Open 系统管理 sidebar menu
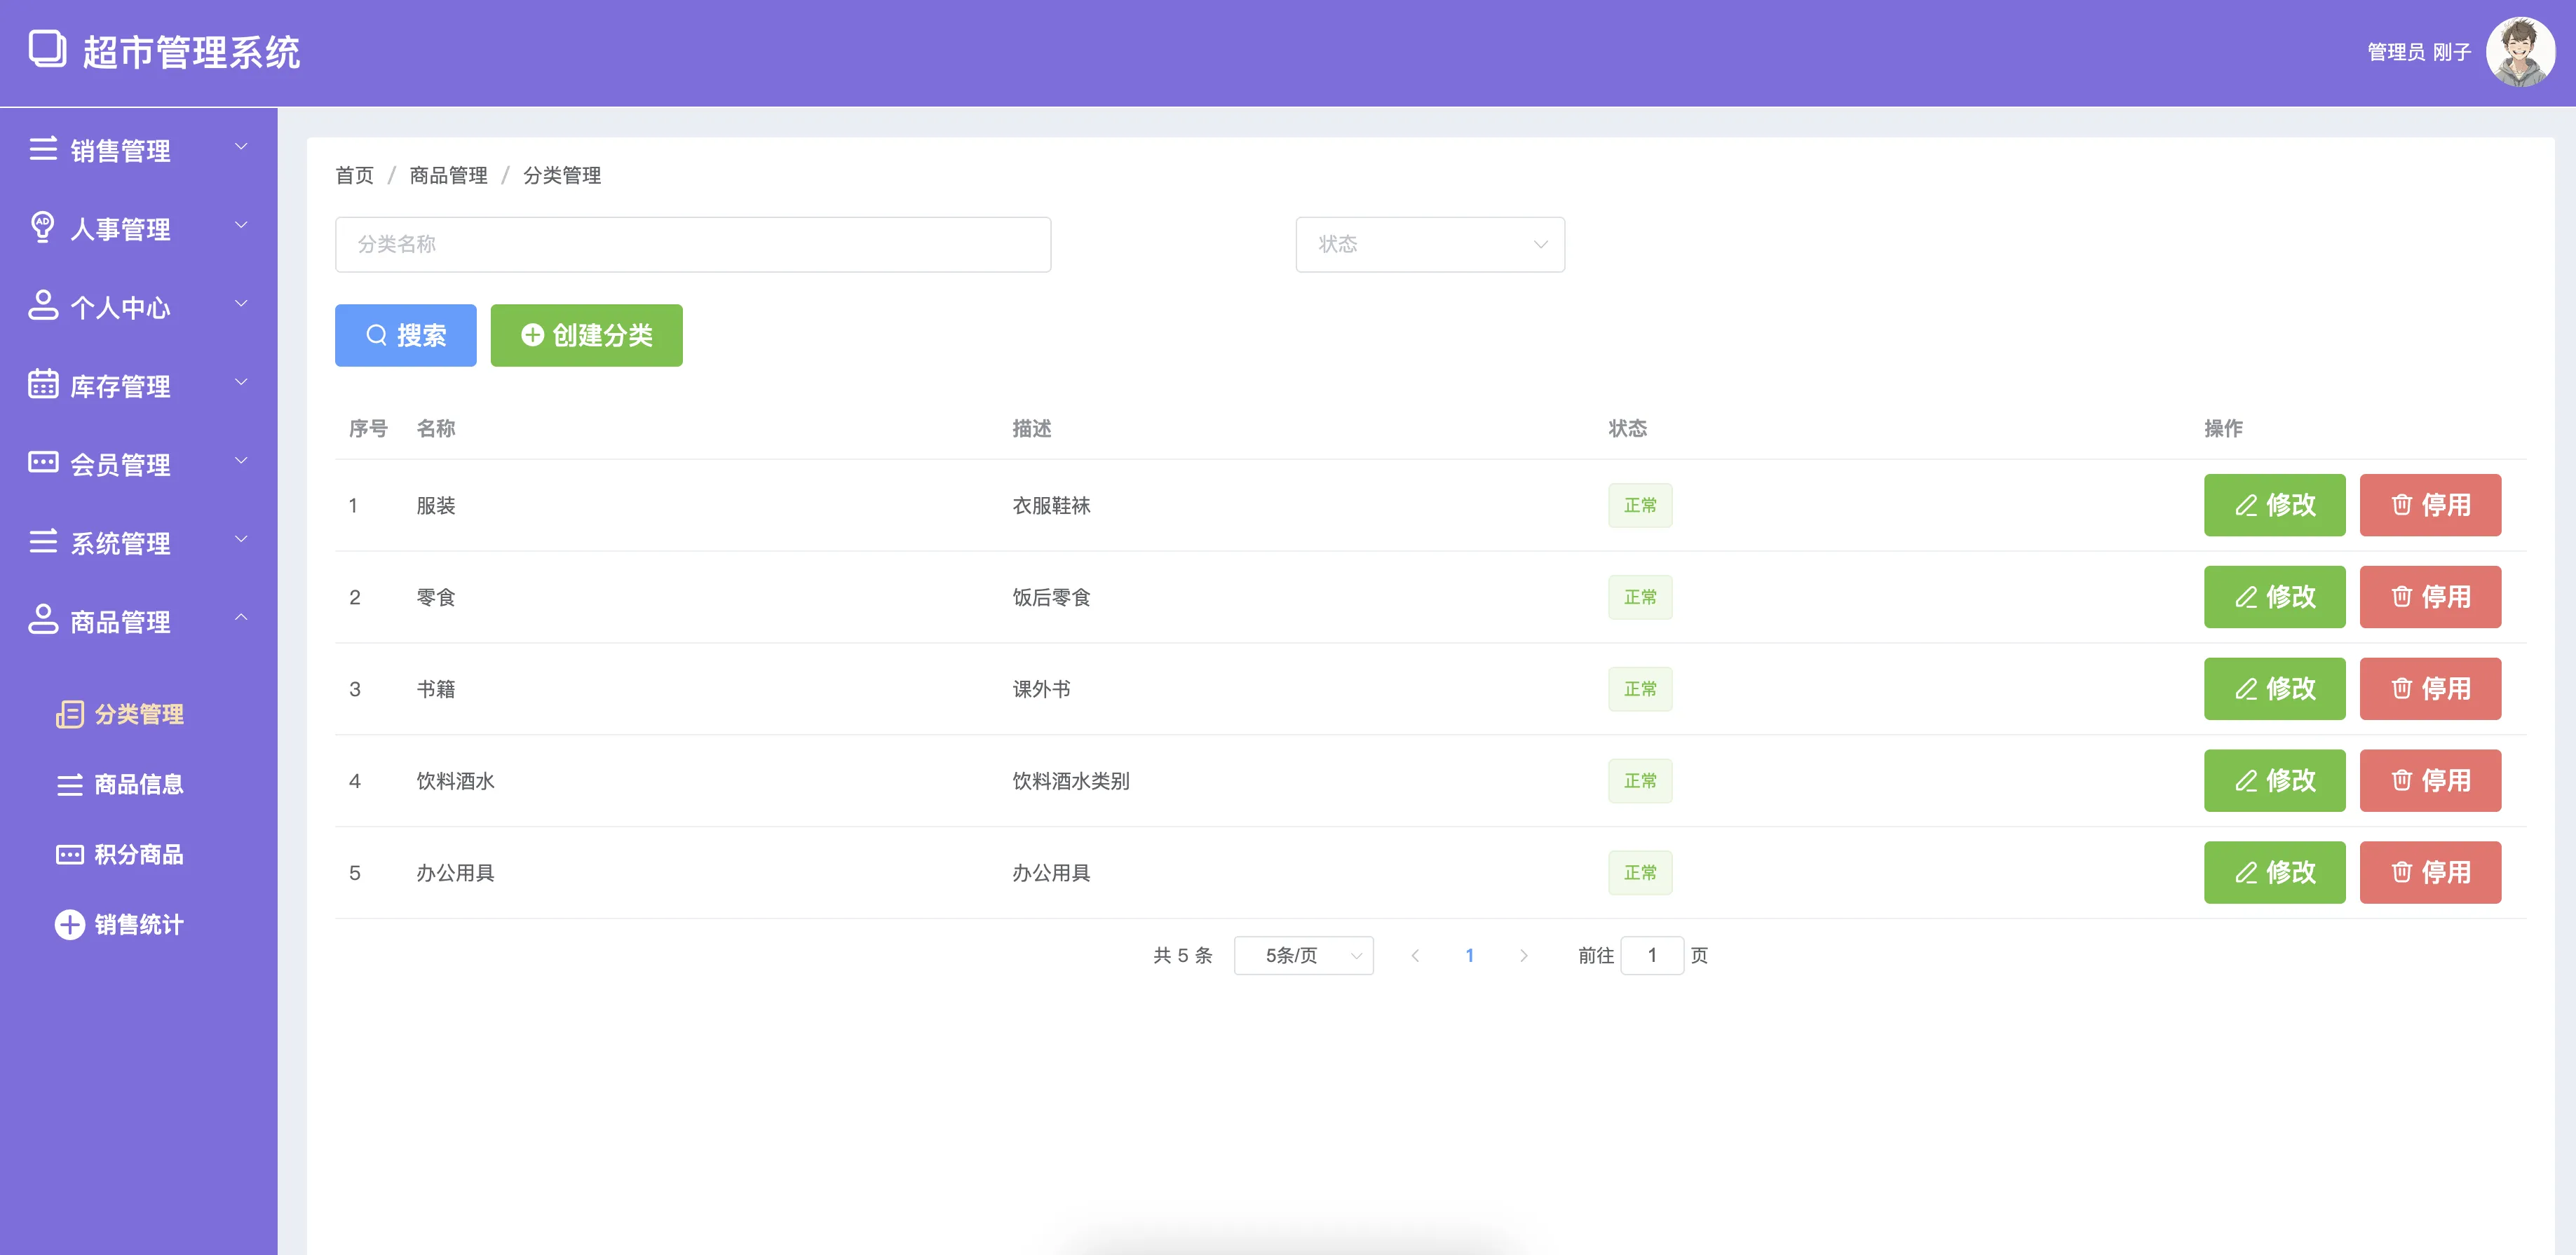2576x1255 pixels. click(x=120, y=543)
